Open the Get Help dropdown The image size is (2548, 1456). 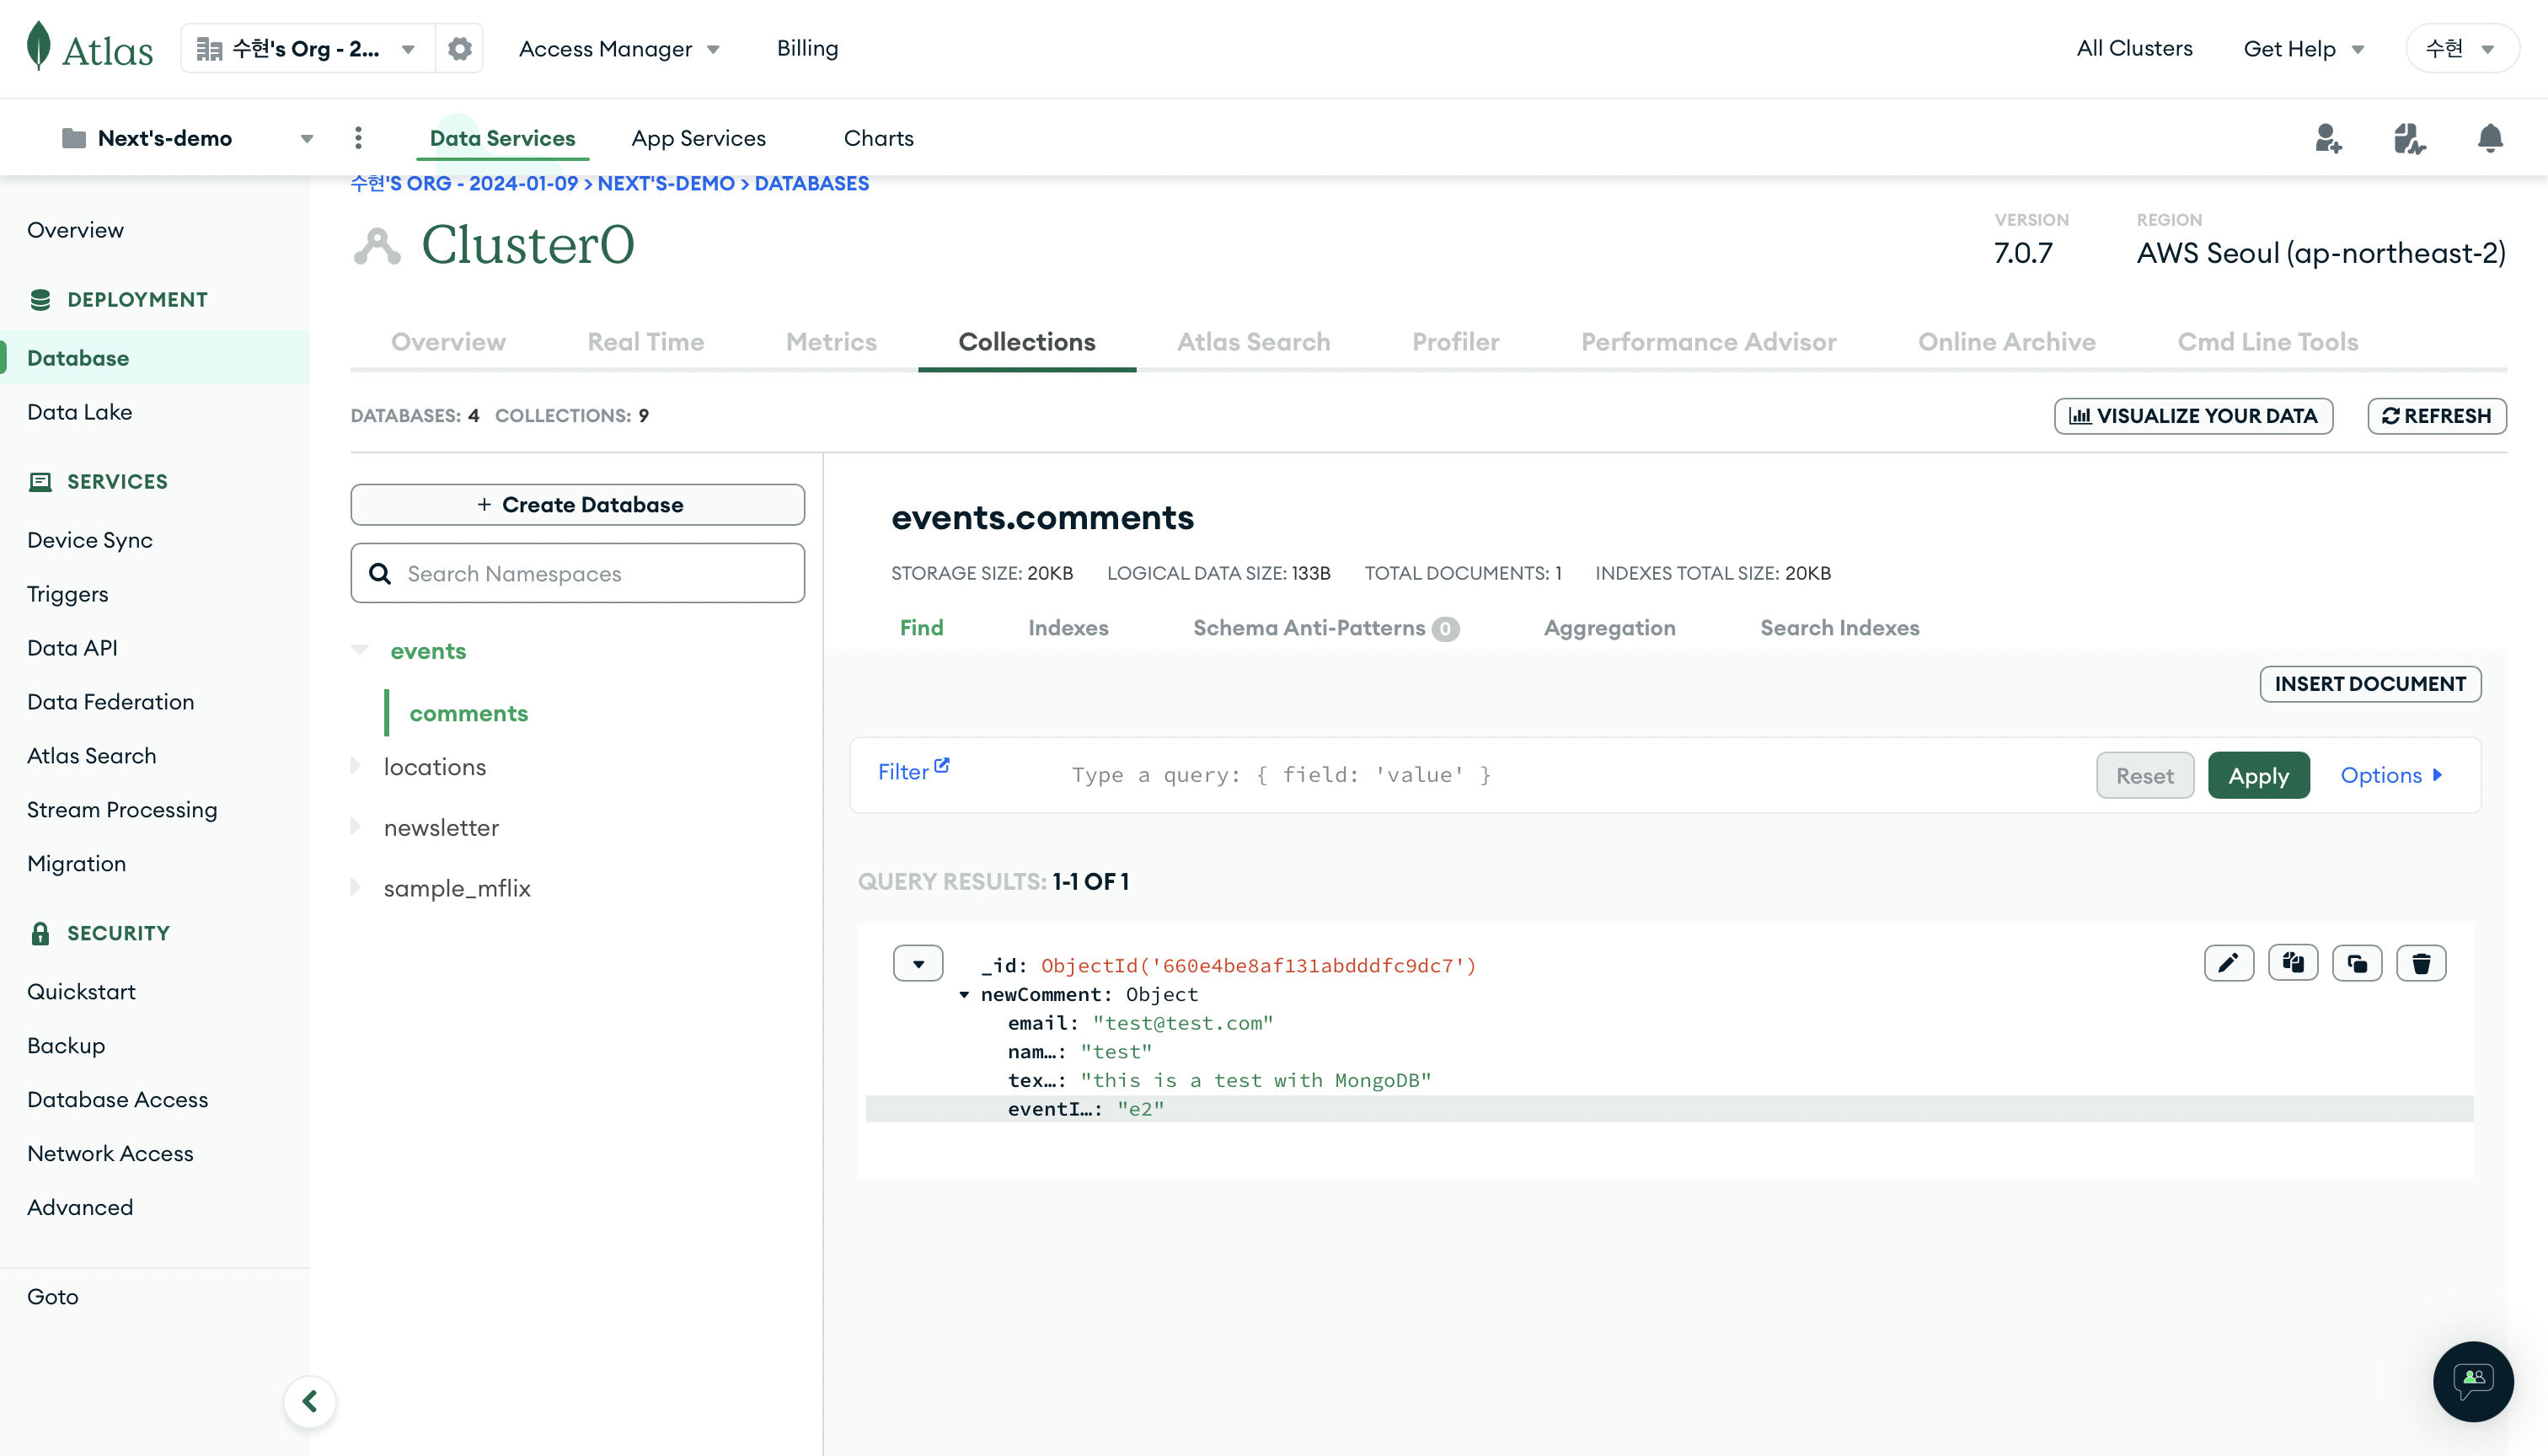tap(2302, 48)
